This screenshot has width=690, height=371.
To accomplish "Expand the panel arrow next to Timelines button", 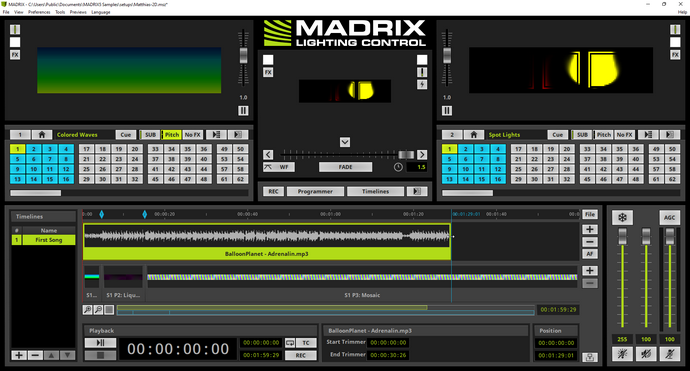I will coord(417,191).
